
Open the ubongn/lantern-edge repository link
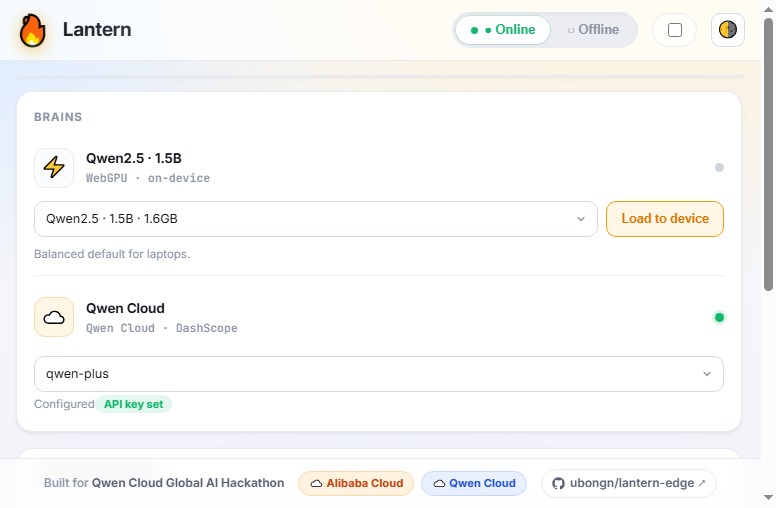click(629, 483)
